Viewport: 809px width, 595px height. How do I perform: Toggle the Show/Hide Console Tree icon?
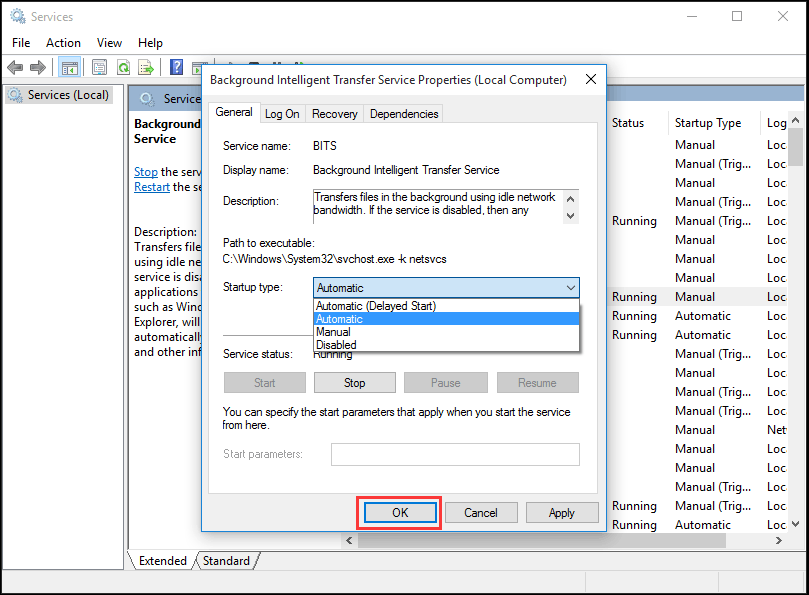[68, 66]
